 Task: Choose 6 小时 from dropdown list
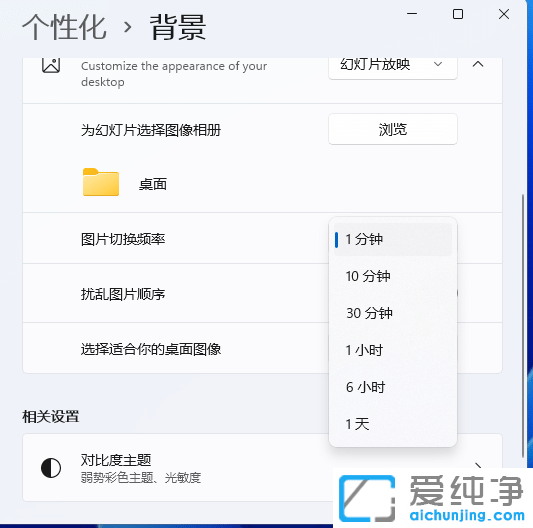coord(393,387)
